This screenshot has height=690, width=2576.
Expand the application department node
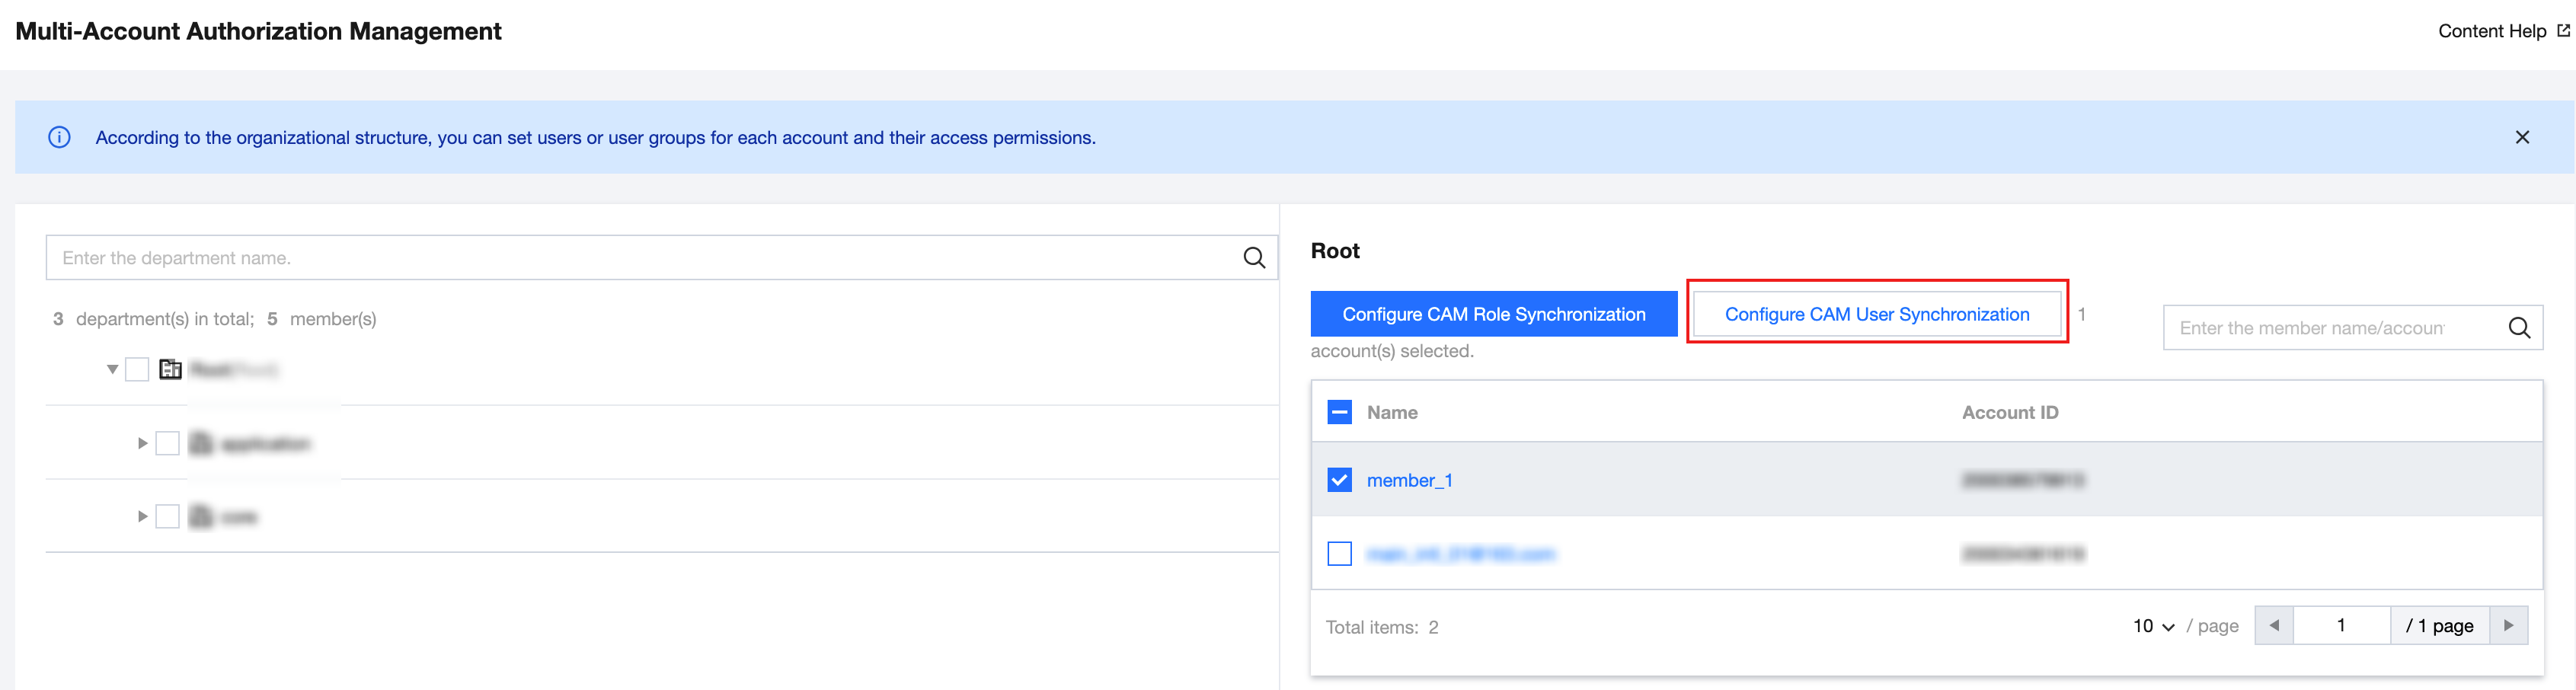[x=141, y=443]
